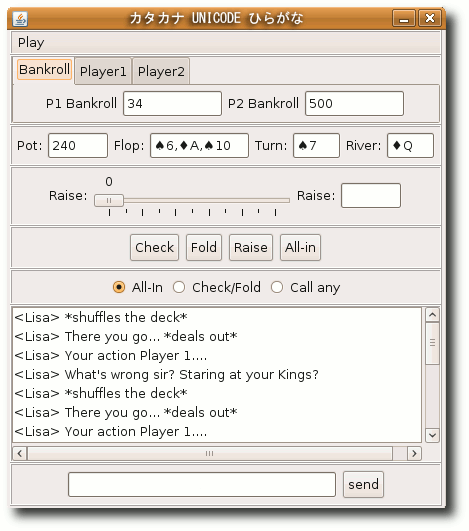This screenshot has height=531, width=469.
Task: Click the chat scrollbar down arrow
Action: [432, 435]
